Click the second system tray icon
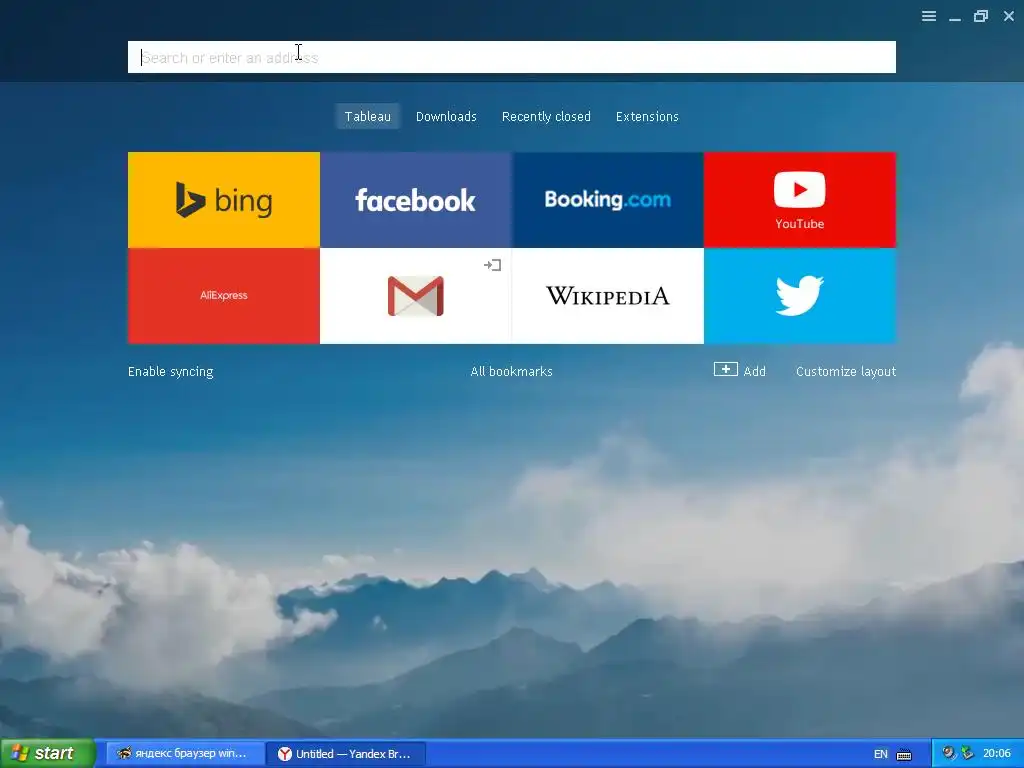Screen dimensions: 1024x768 pos(967,753)
